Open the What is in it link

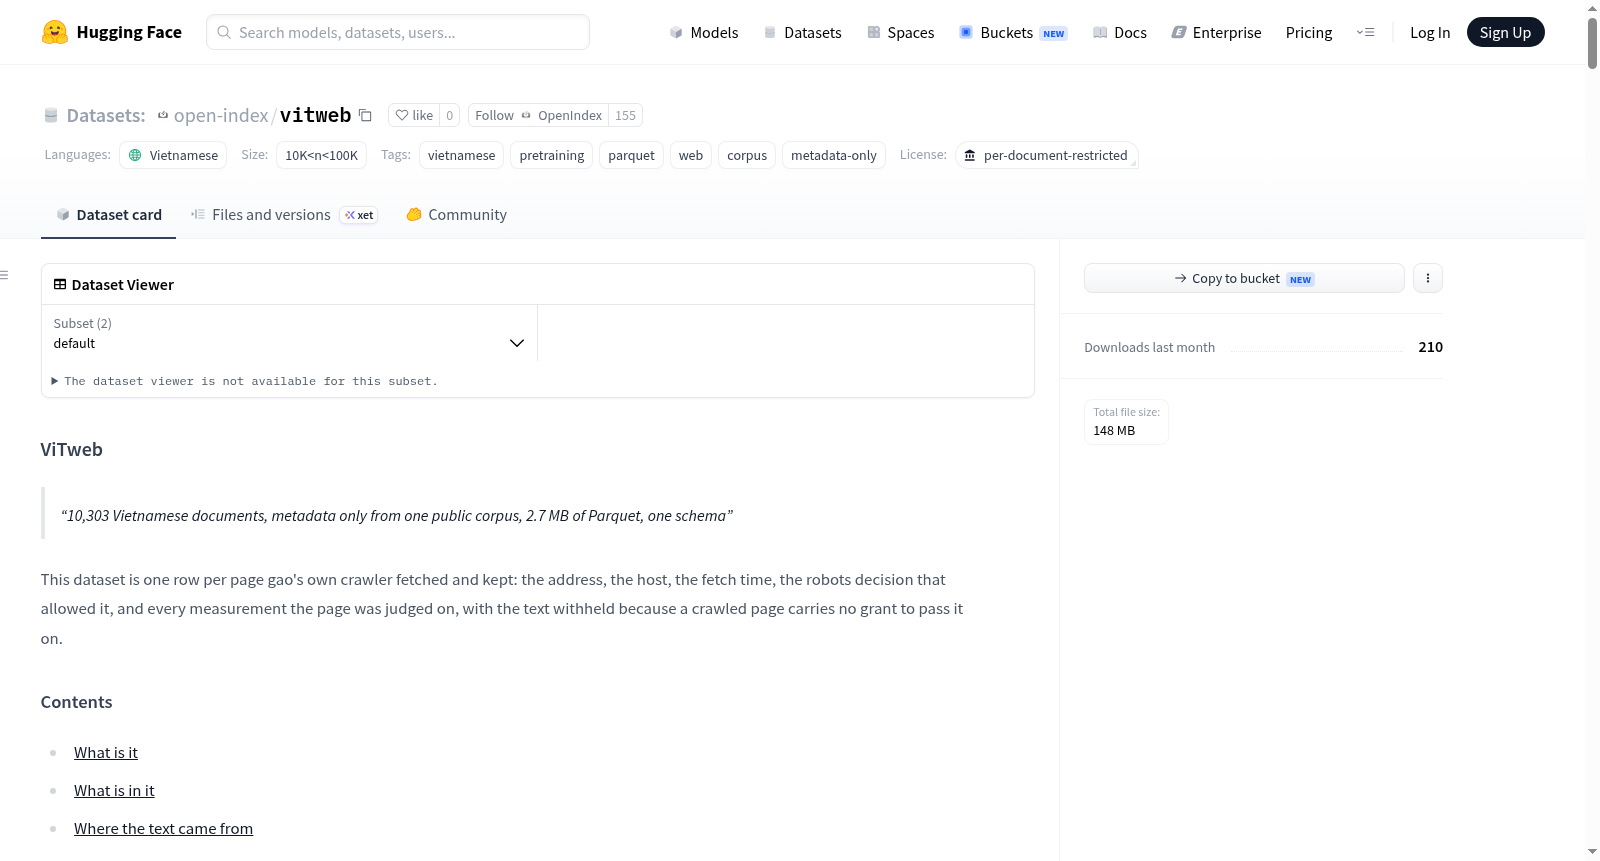(x=114, y=791)
